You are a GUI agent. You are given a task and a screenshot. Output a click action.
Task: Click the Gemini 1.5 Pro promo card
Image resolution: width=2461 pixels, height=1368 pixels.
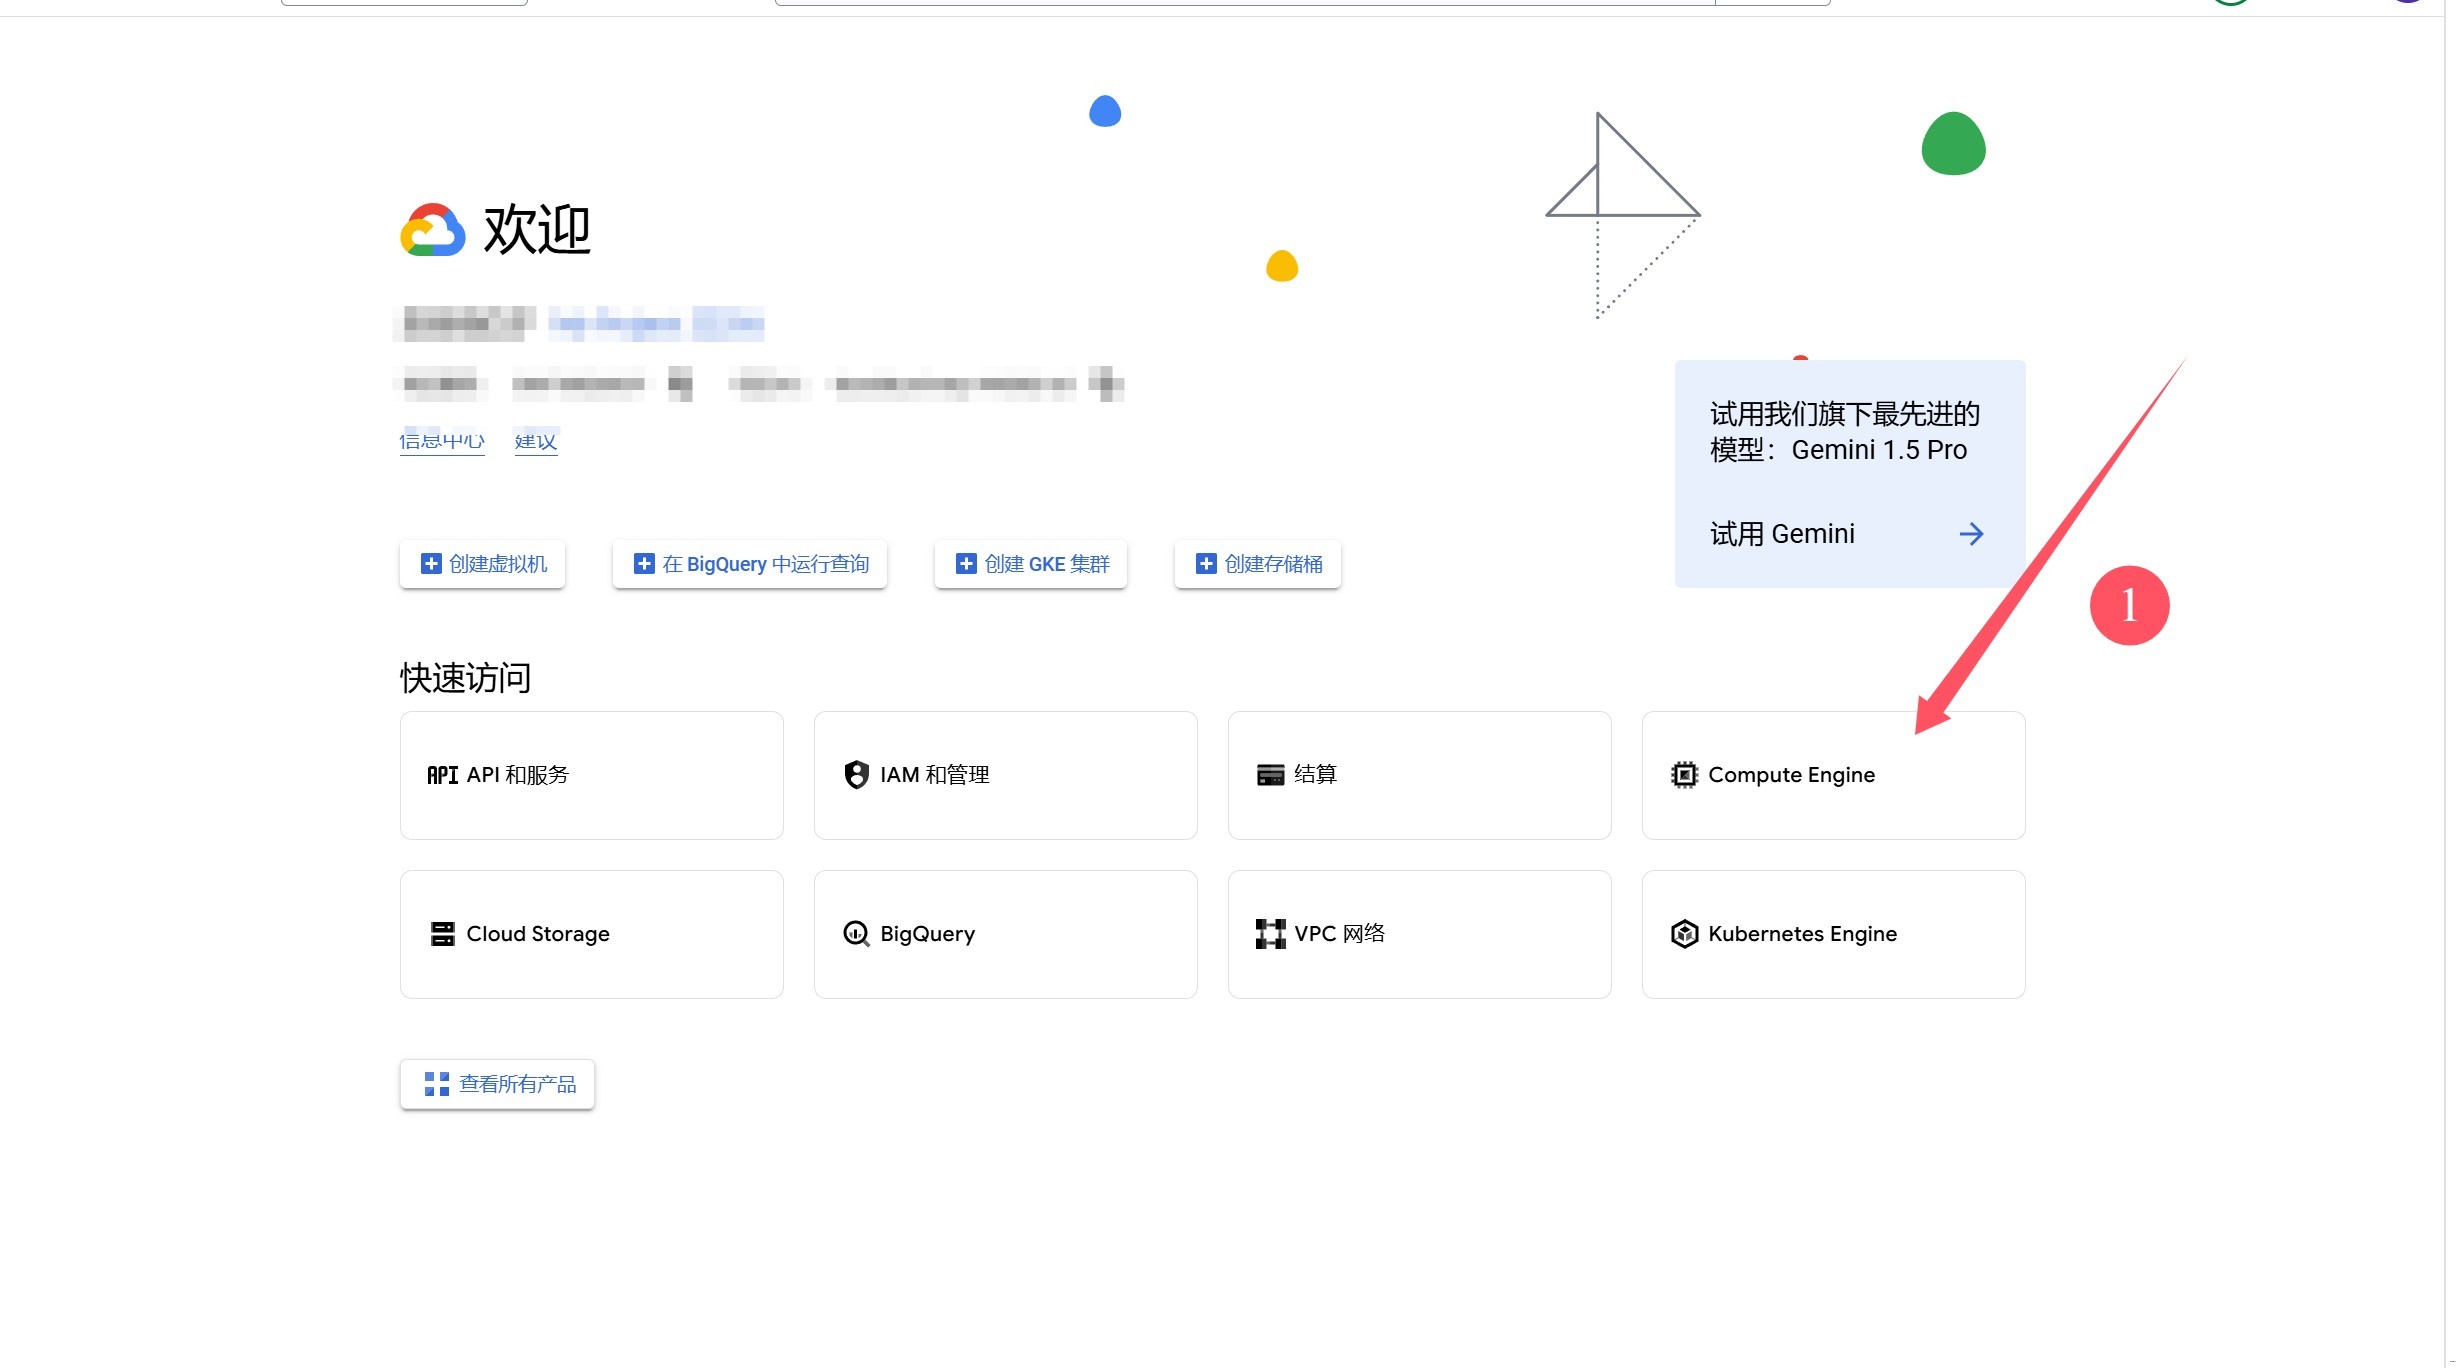pyautogui.click(x=1848, y=432)
